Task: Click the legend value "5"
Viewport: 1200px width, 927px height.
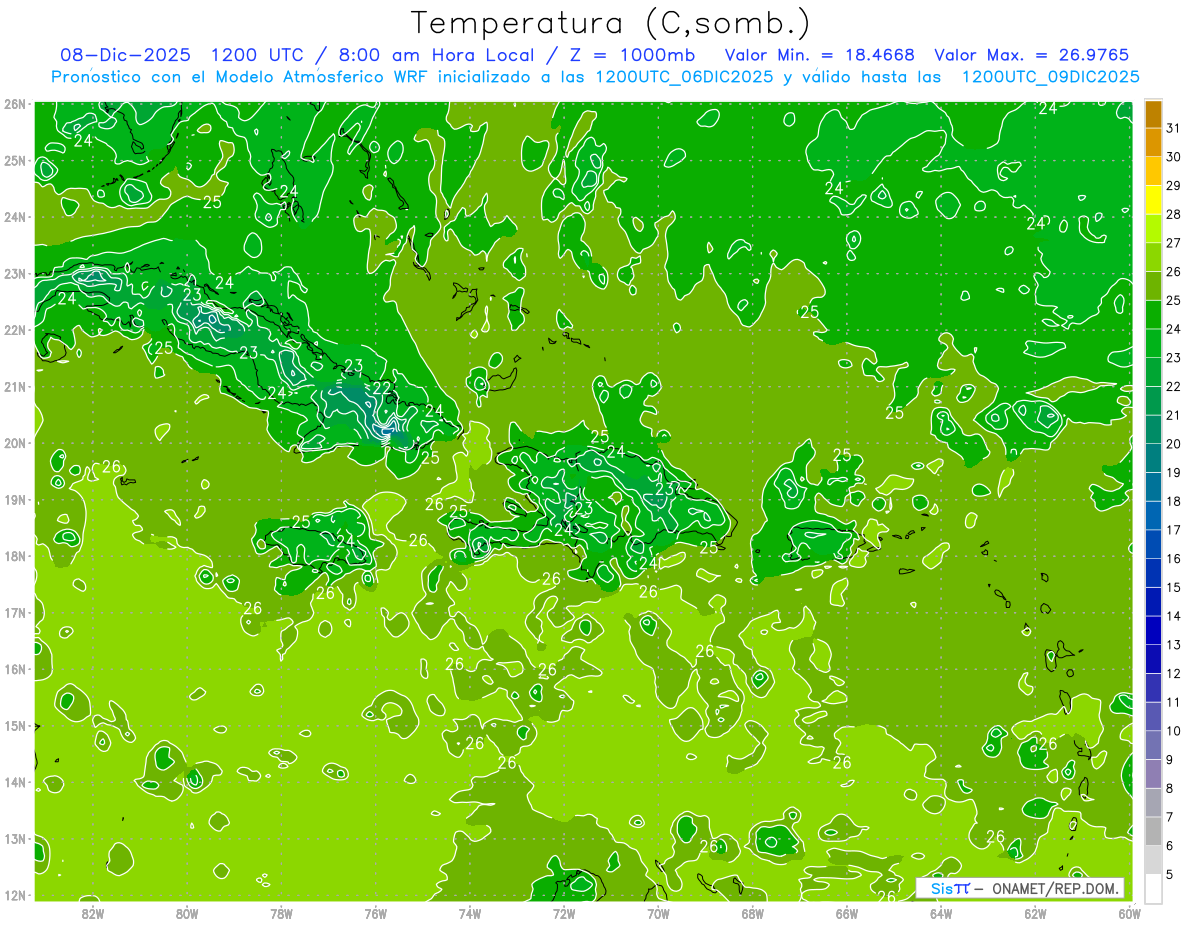Action: pos(1170,874)
